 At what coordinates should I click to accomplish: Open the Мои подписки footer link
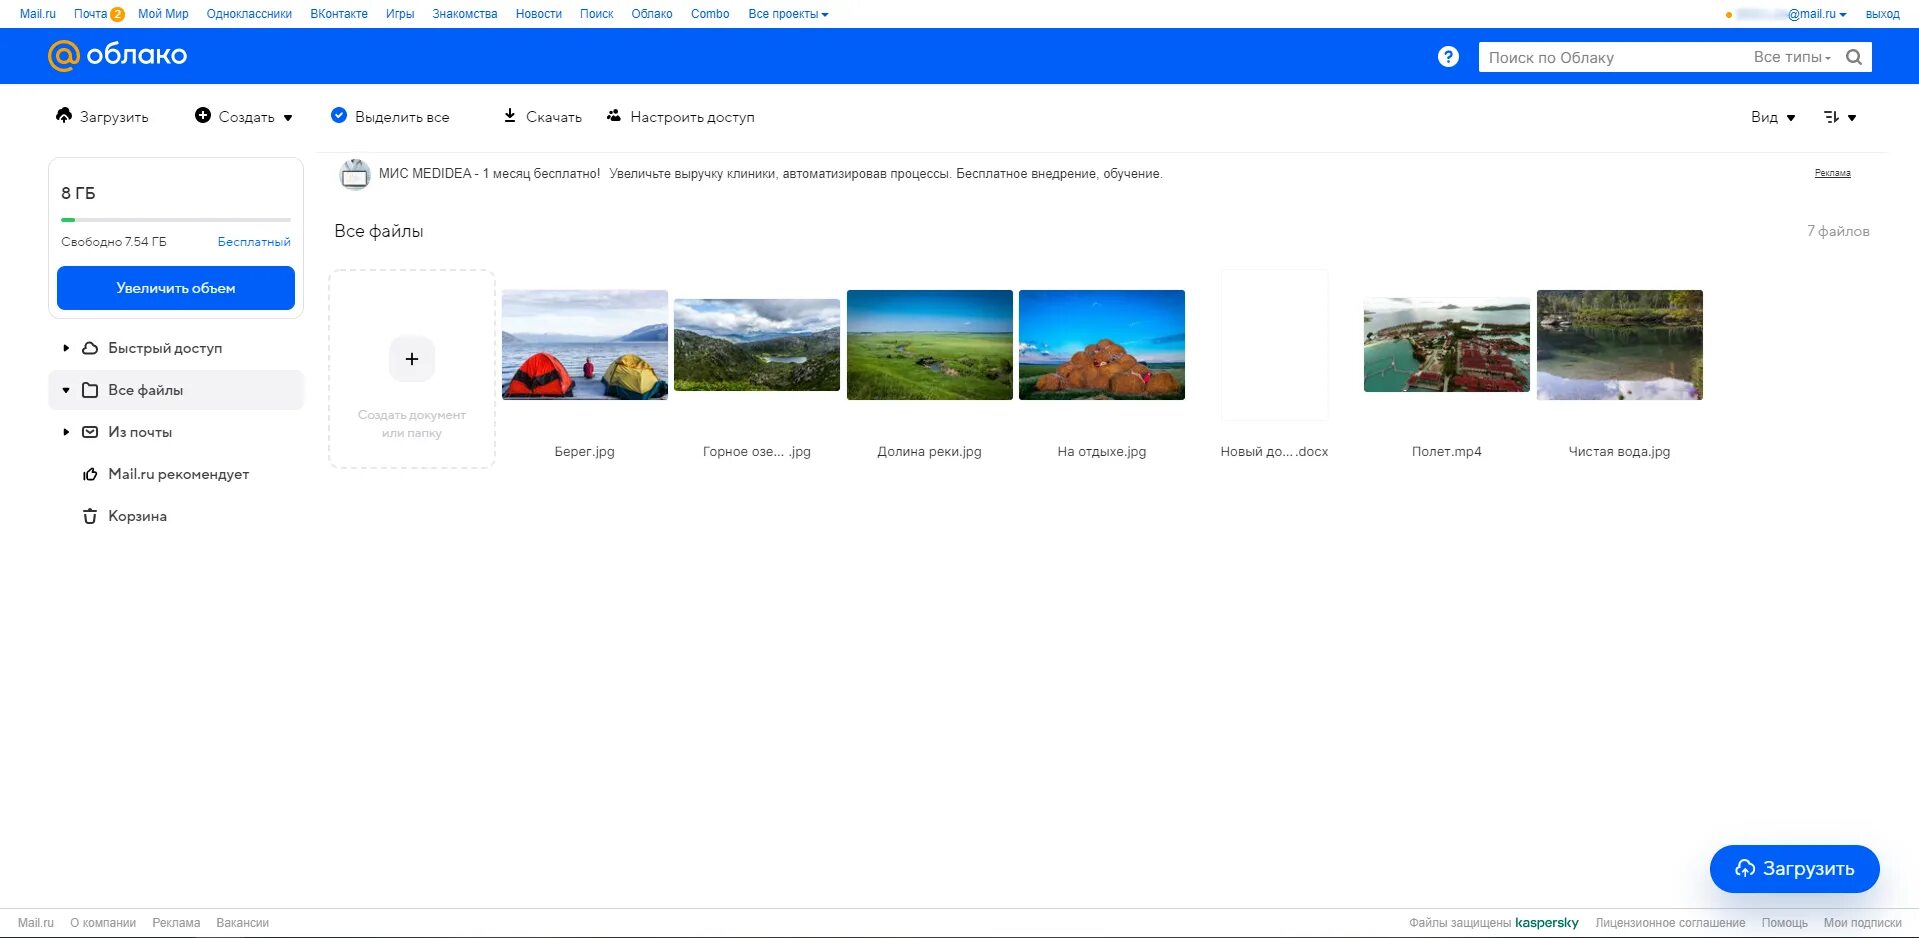pos(1863,923)
